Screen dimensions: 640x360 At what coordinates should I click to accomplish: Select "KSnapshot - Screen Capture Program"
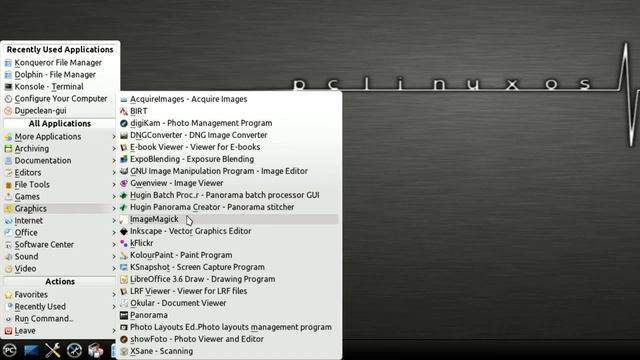click(229, 267)
